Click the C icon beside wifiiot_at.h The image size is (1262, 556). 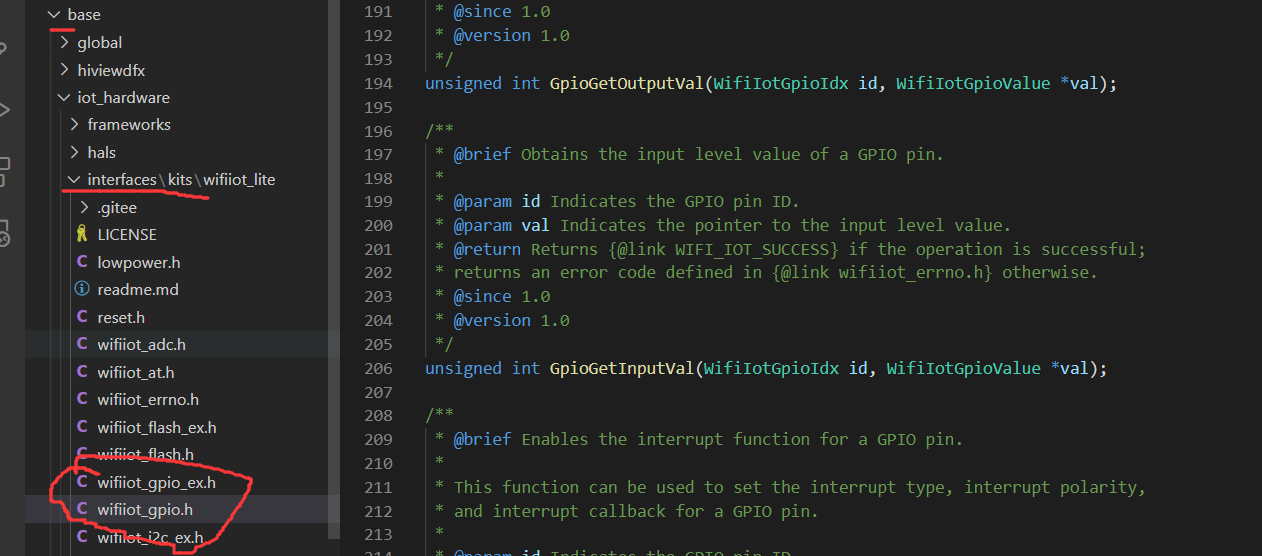point(82,372)
